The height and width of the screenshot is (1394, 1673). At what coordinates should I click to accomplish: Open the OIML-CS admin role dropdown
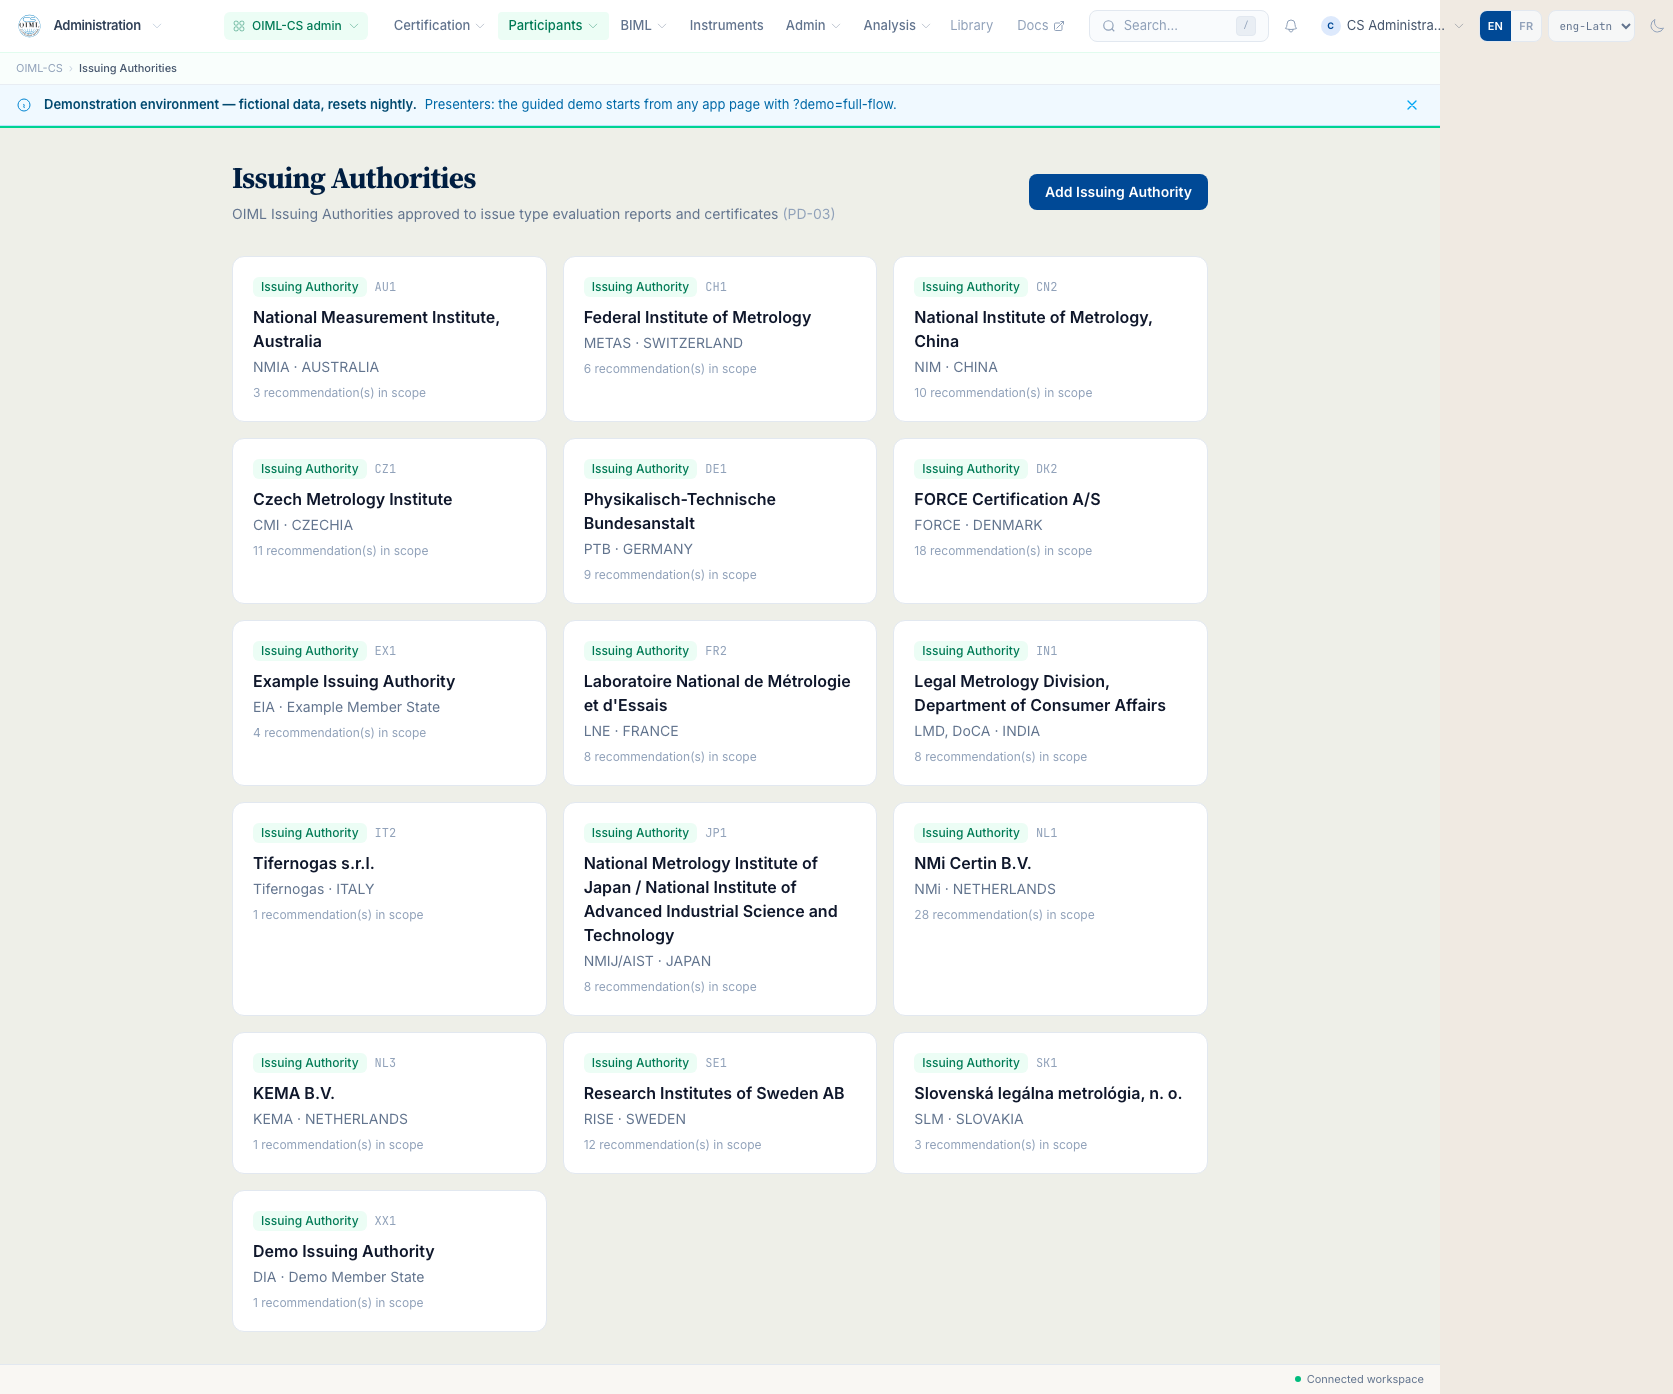(x=296, y=26)
